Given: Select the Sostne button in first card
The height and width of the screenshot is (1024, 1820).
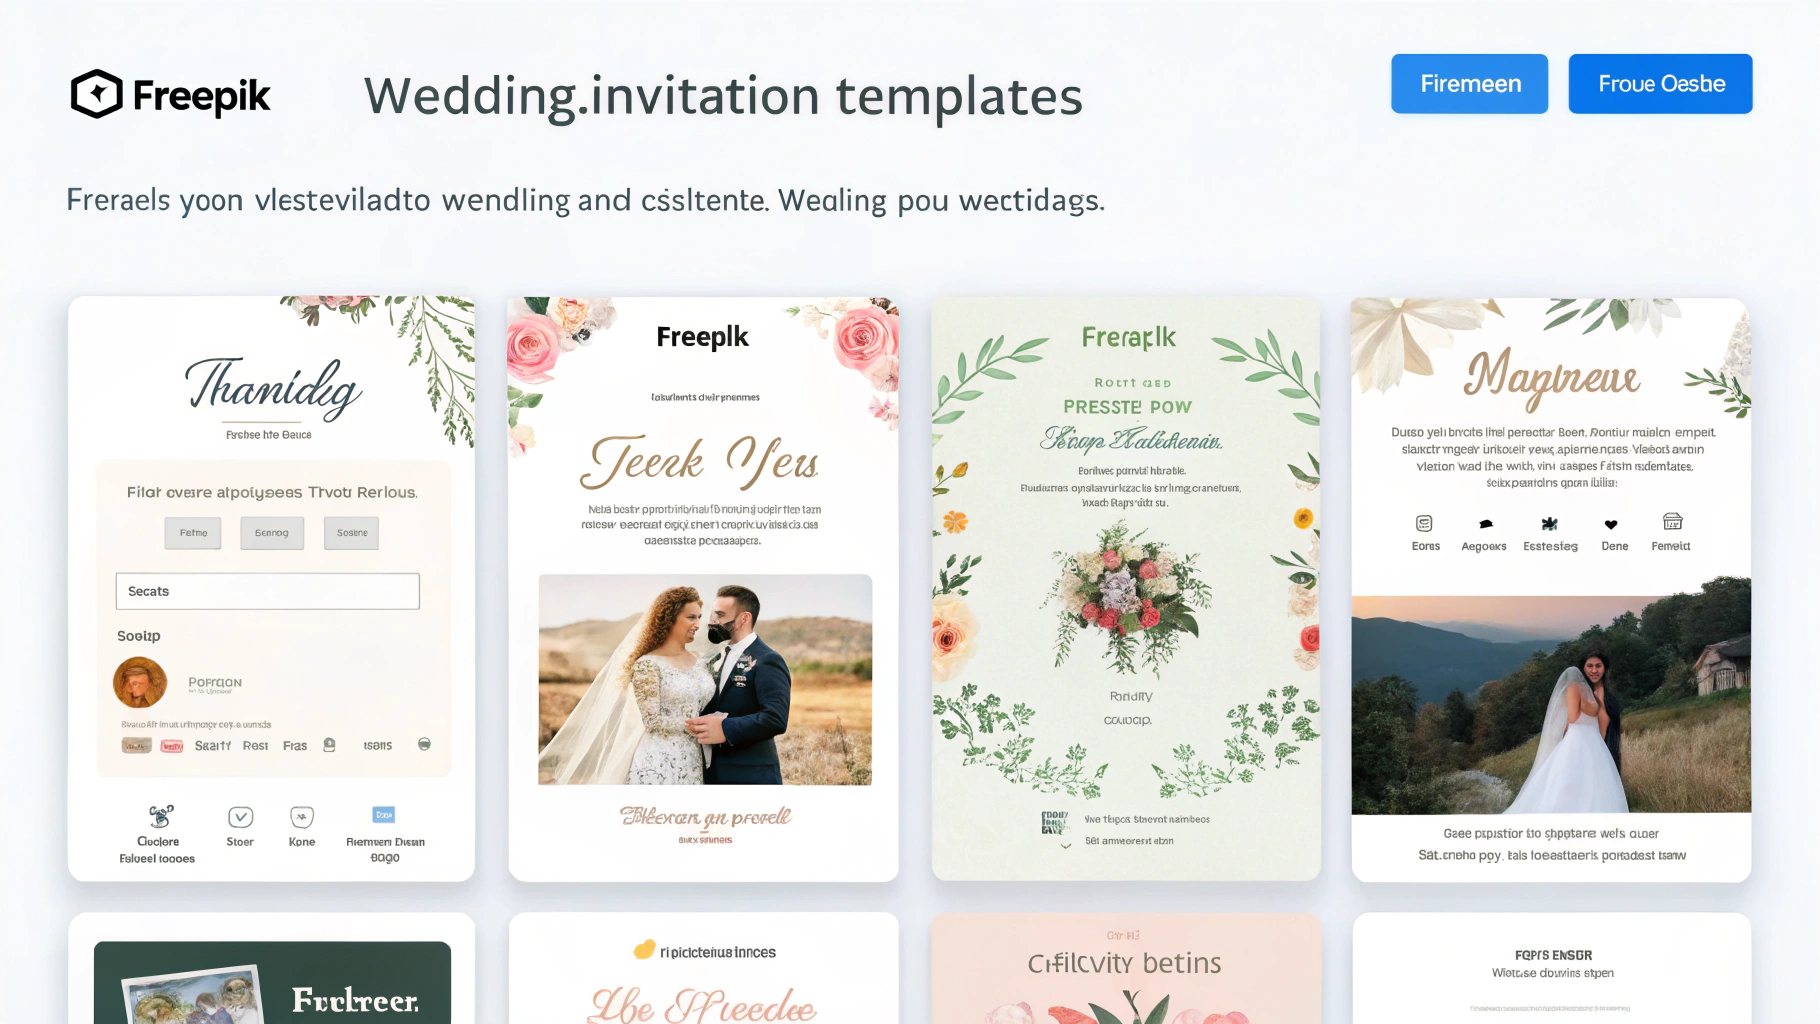Looking at the screenshot, I should 351,533.
